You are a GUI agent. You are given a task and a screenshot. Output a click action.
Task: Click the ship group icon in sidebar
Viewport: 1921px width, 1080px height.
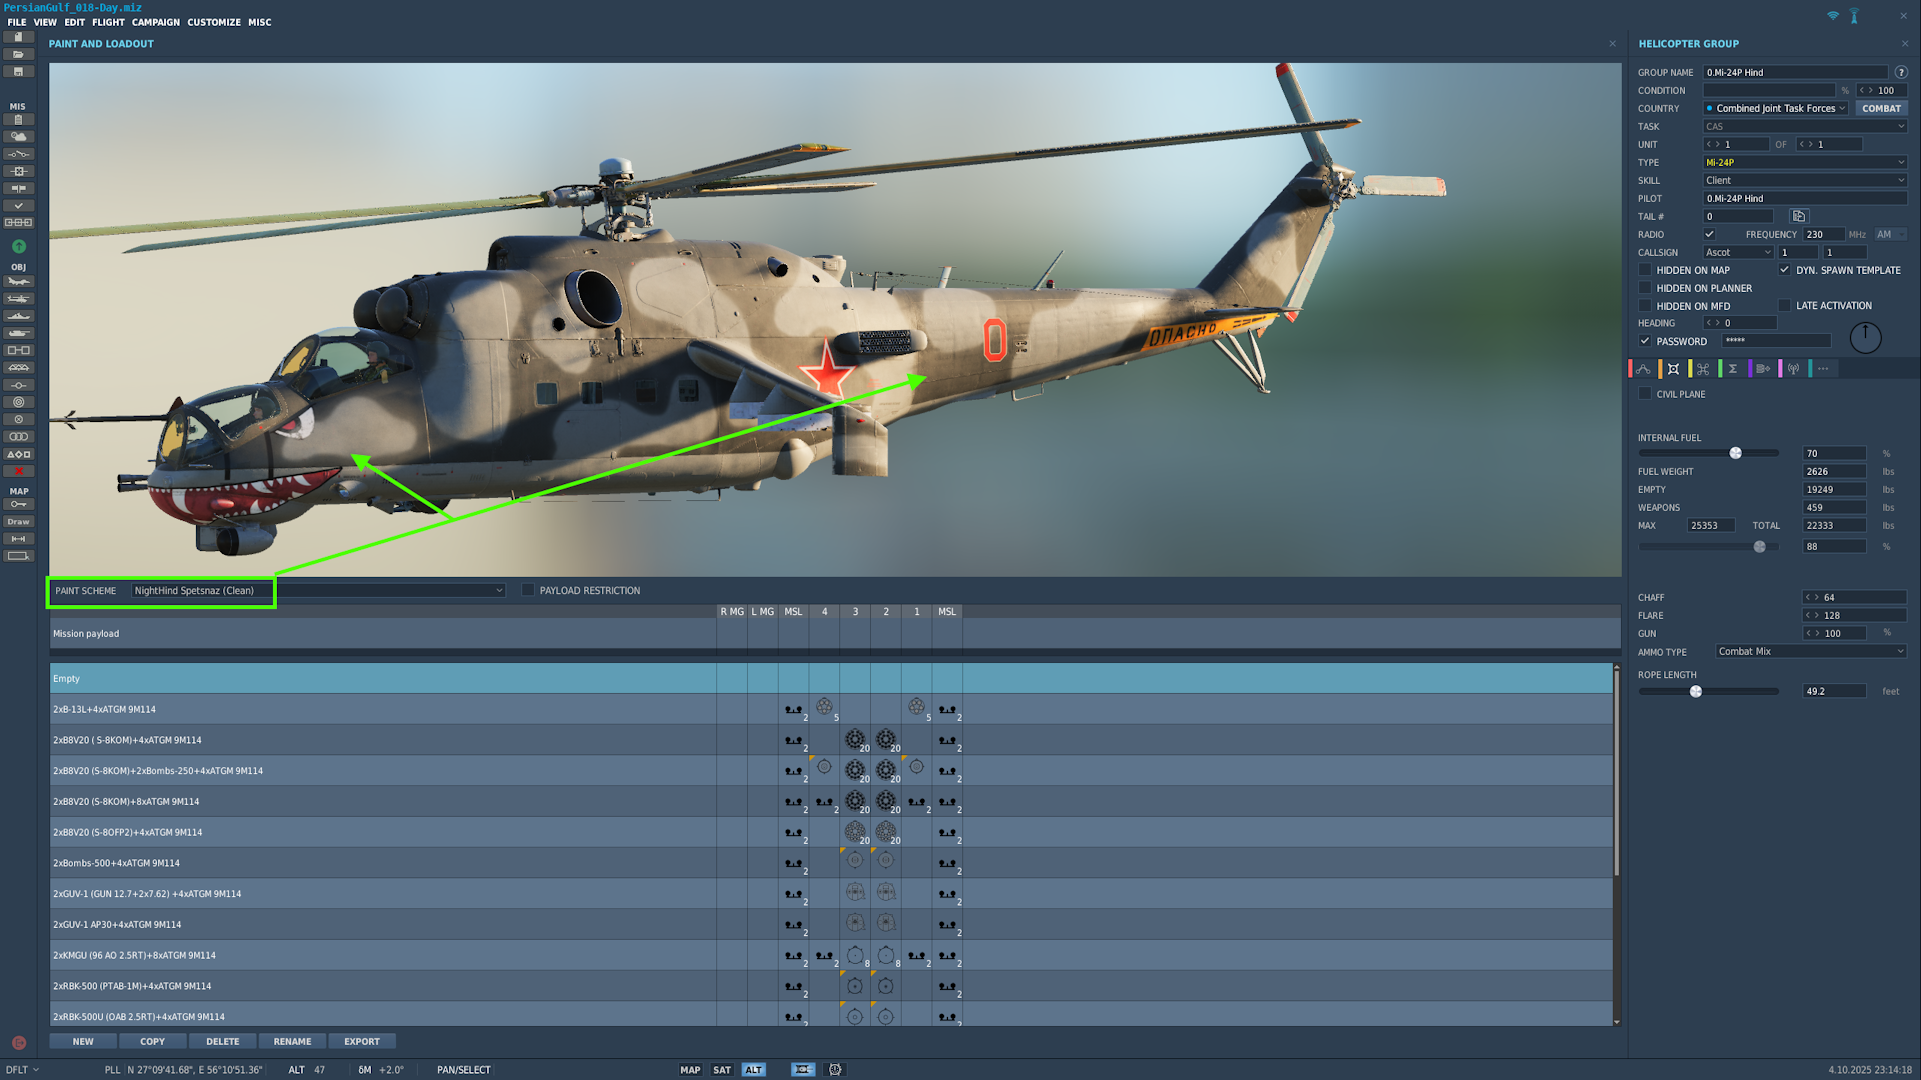pyautogui.click(x=18, y=316)
